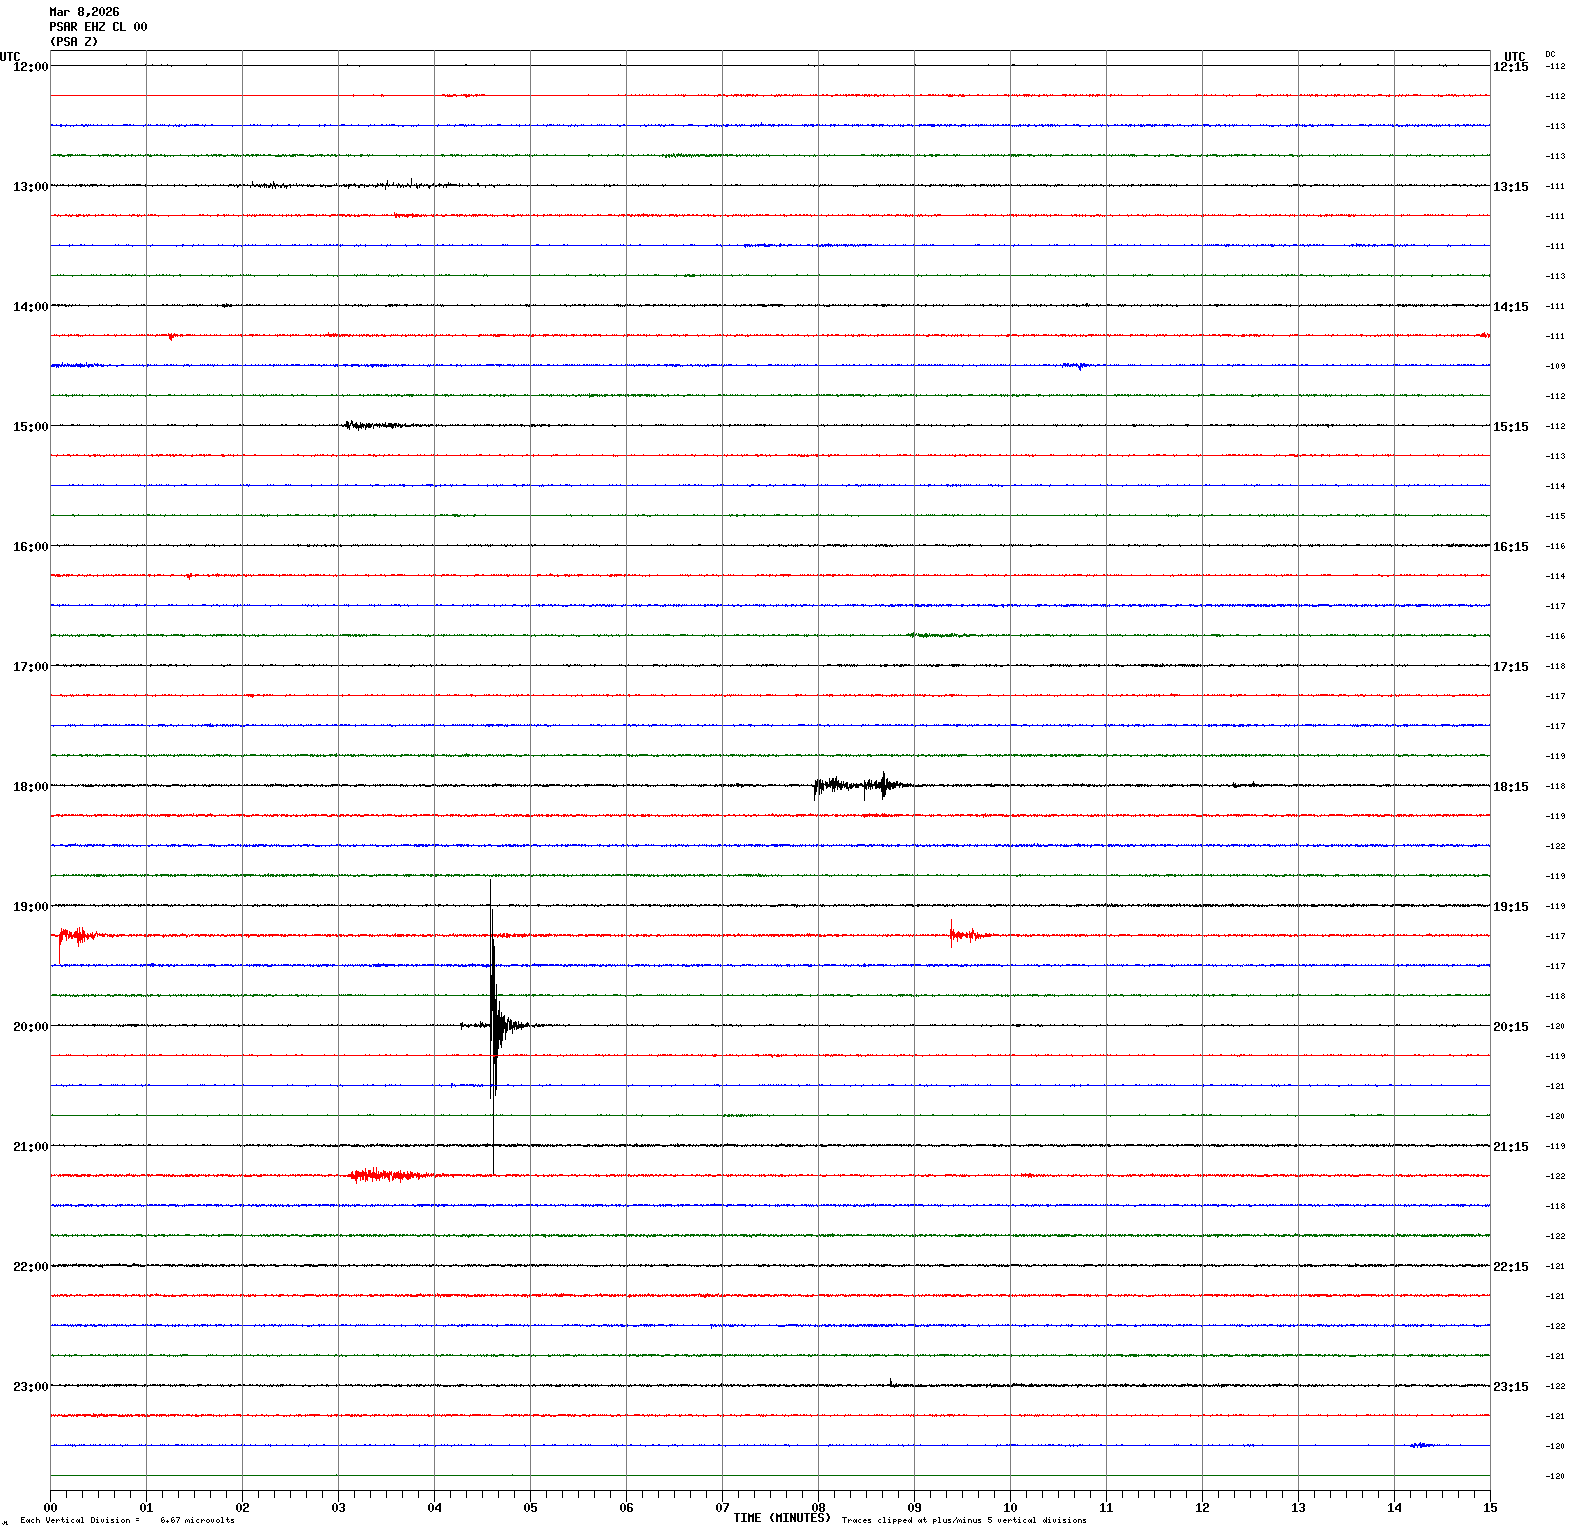This screenshot has width=1570, height=1534.
Task: Select the 23:00 UTC row label
Action: pyautogui.click(x=30, y=1387)
